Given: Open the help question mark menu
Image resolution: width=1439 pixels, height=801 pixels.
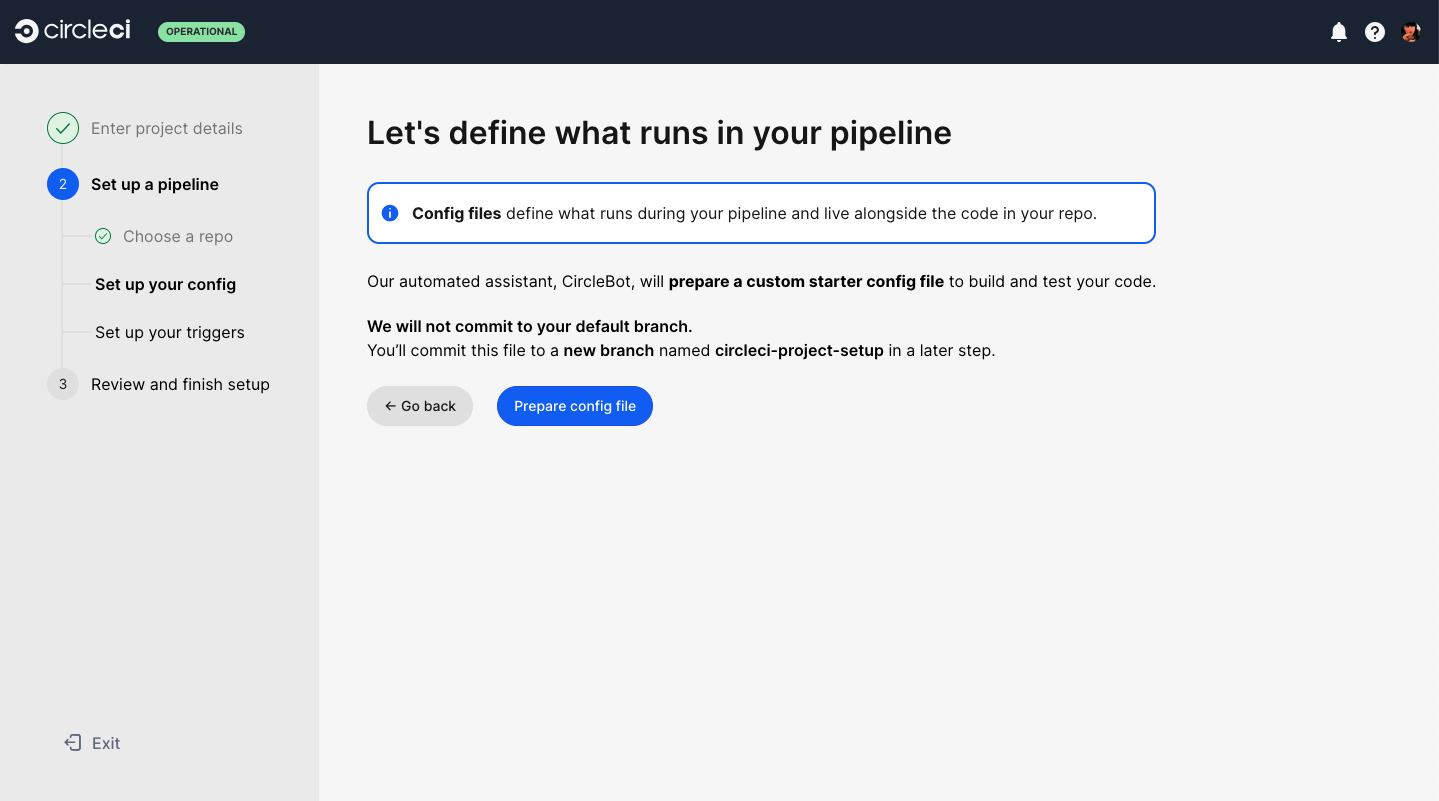Looking at the screenshot, I should [1375, 32].
